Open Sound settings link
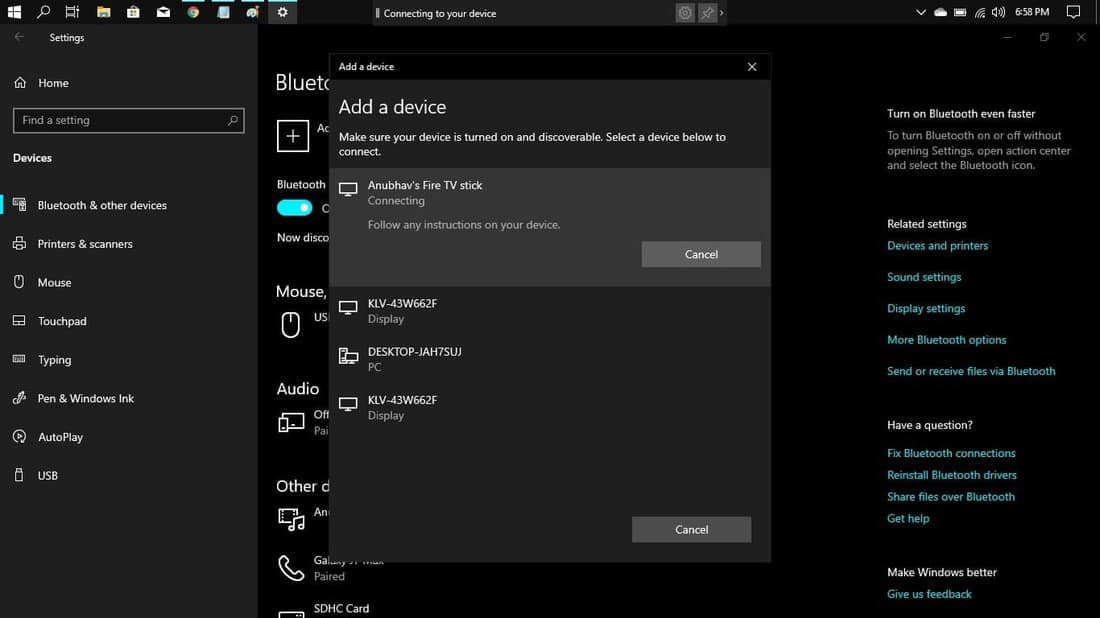1100x618 pixels. click(924, 277)
